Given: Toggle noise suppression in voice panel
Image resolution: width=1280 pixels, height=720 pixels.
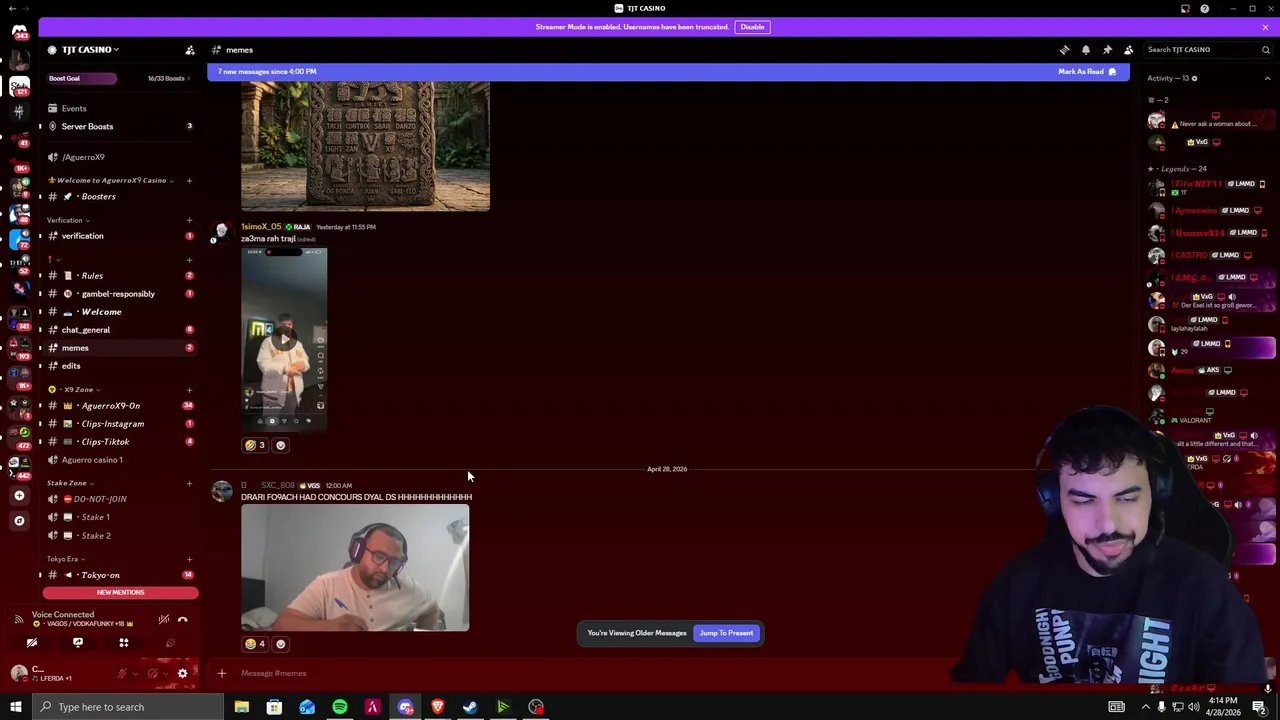Looking at the screenshot, I should tap(163, 620).
